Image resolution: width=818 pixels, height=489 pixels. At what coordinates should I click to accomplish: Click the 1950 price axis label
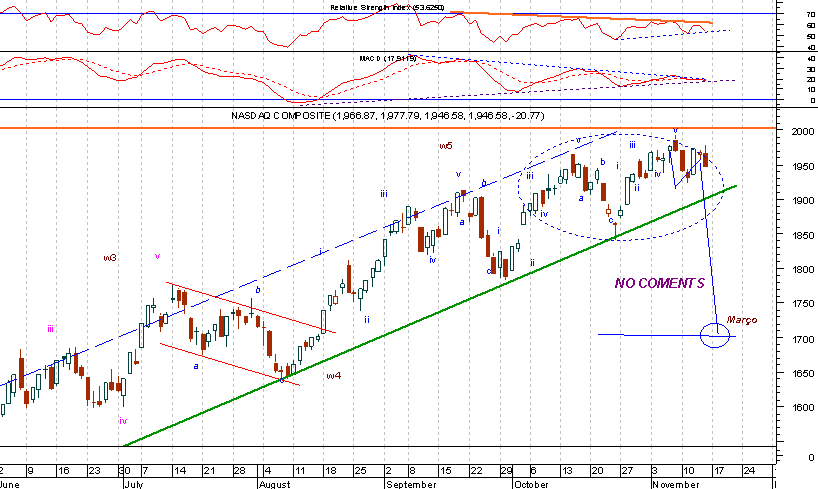802,166
